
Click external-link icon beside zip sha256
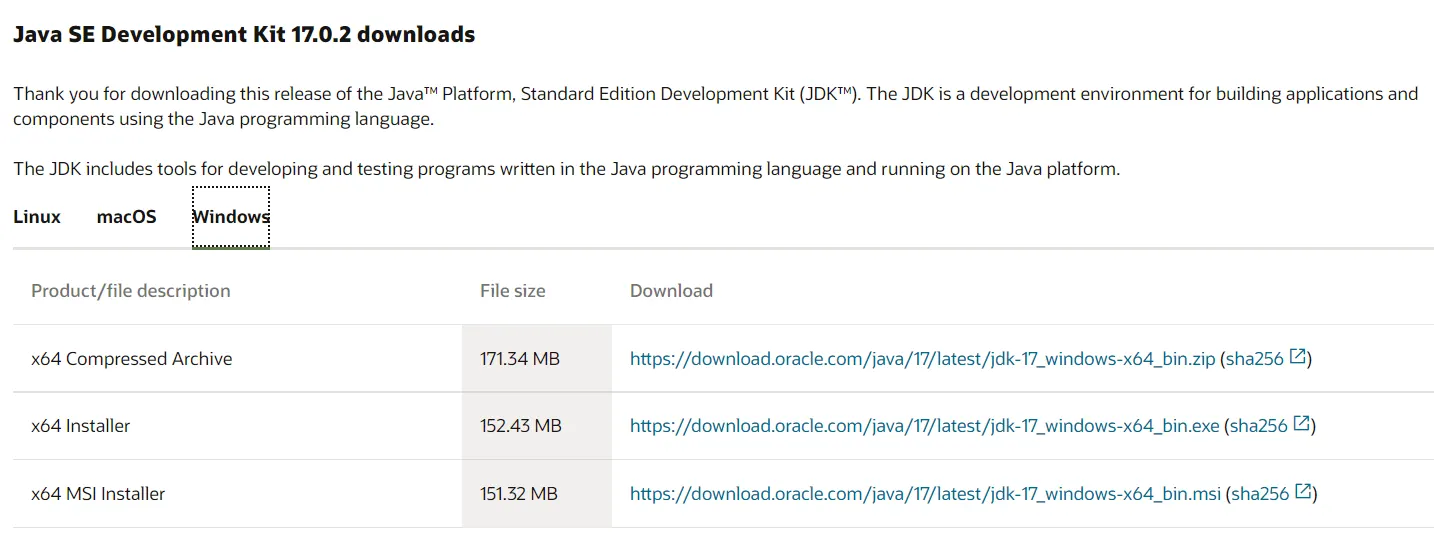(1298, 357)
